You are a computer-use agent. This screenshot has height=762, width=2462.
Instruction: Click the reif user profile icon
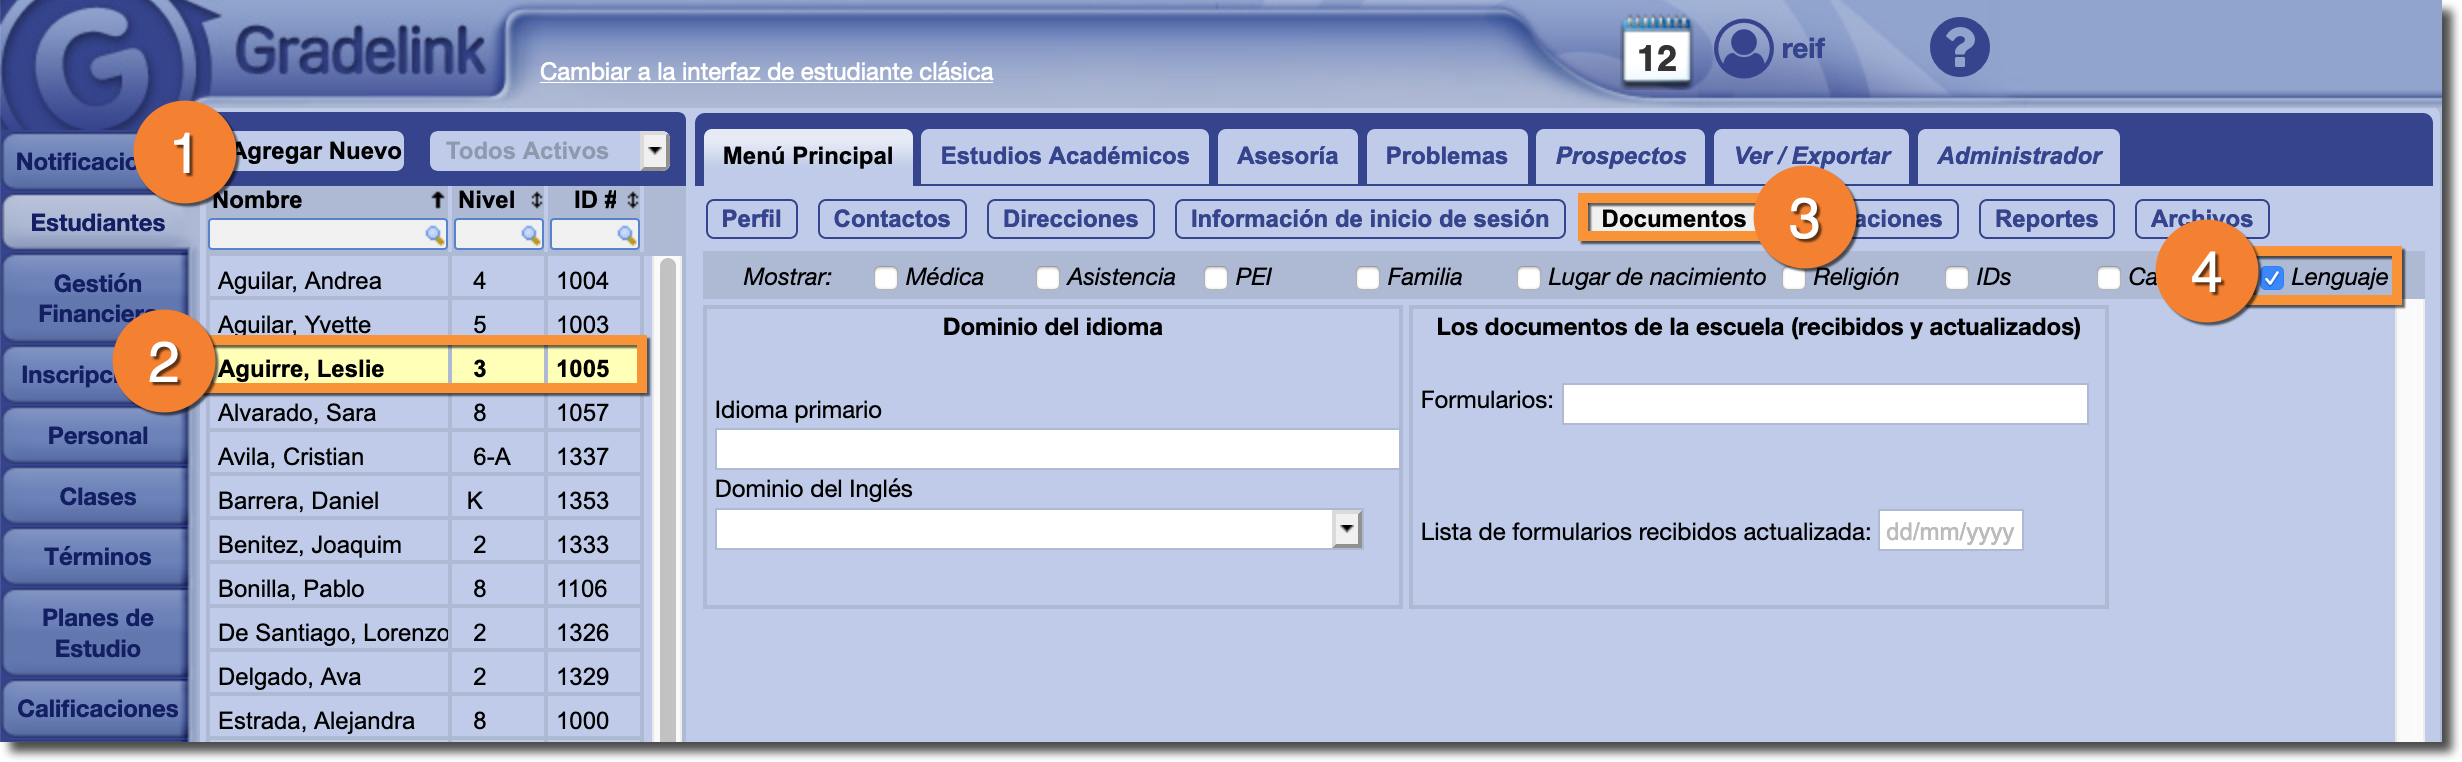[x=1743, y=48]
